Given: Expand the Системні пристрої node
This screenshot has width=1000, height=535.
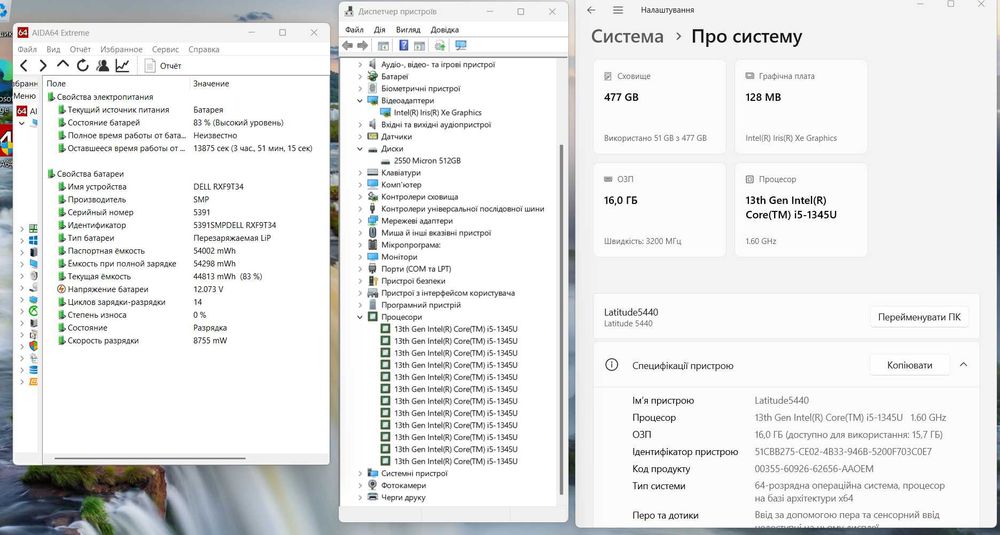Looking at the screenshot, I should [x=360, y=474].
